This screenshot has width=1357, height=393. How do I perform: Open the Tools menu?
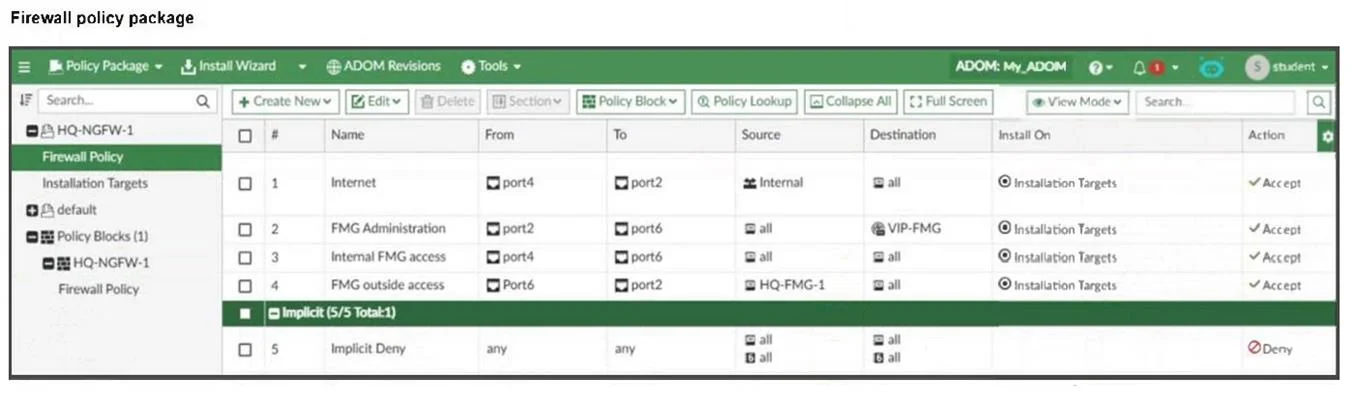pos(491,67)
